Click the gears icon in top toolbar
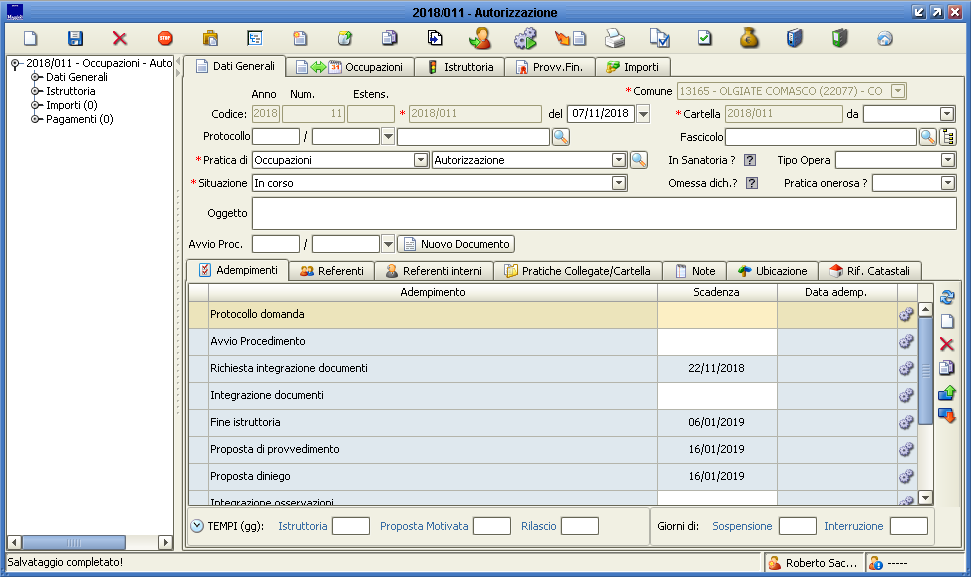The height and width of the screenshot is (577, 971). (525, 39)
